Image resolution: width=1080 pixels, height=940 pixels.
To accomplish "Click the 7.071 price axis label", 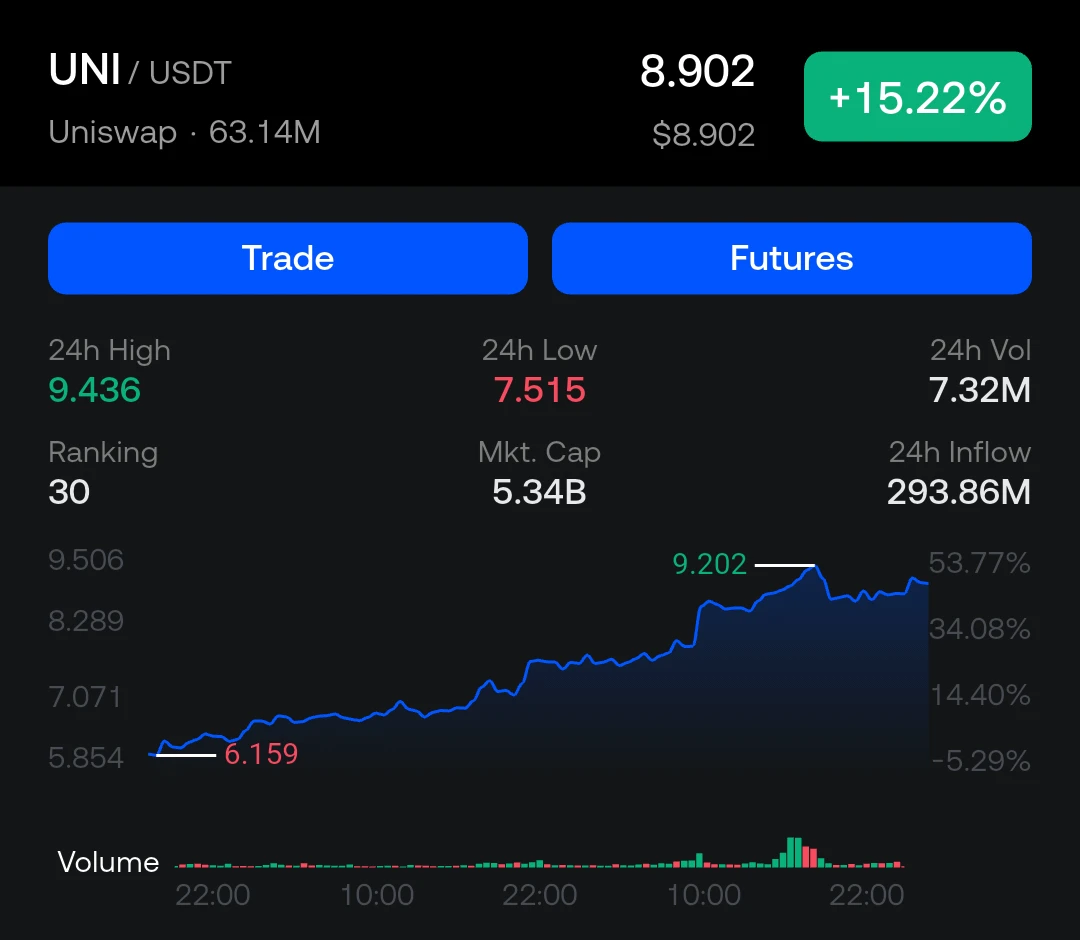I will (x=85, y=697).
